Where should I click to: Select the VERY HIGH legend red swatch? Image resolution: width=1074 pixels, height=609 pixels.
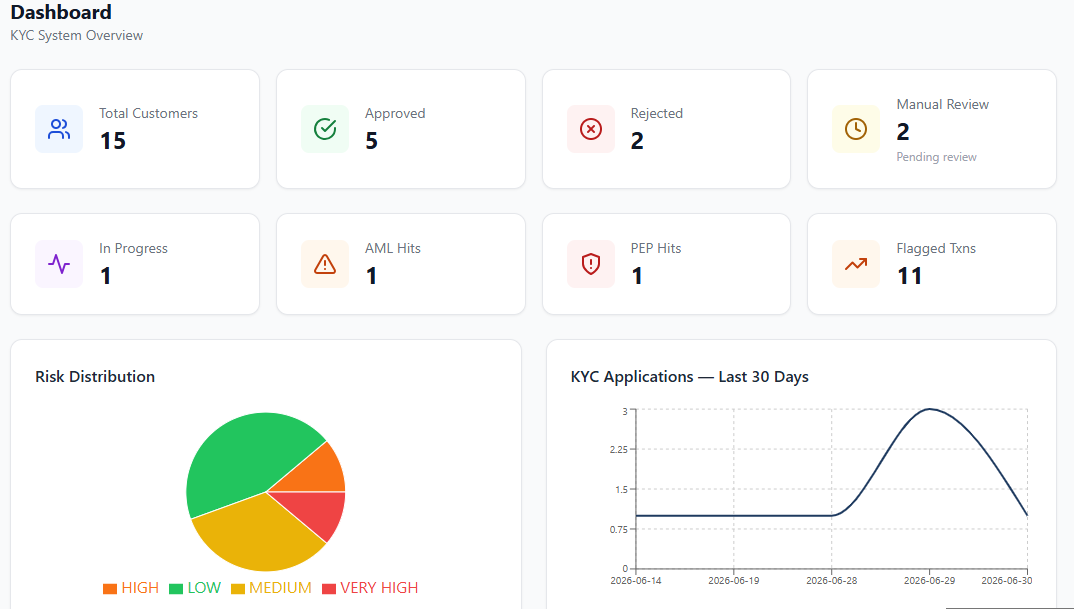pos(329,588)
